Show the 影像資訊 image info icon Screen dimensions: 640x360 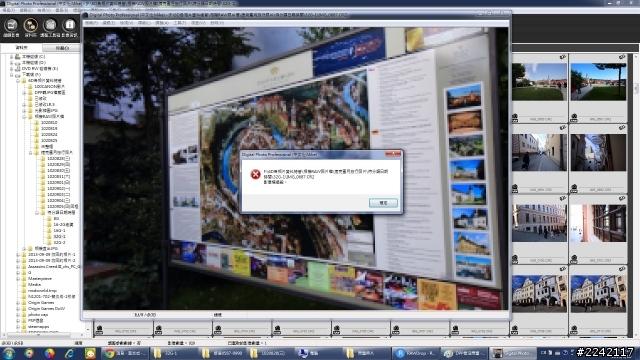(70, 27)
